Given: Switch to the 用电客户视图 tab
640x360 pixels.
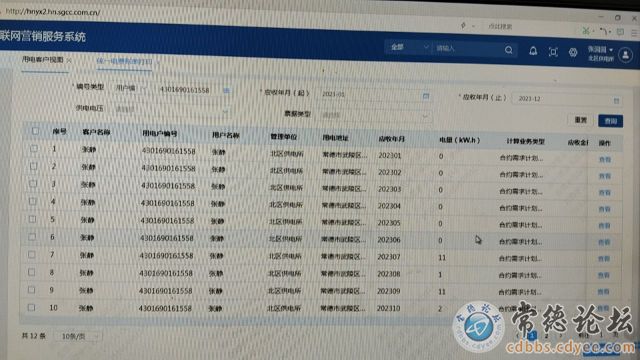Looking at the screenshot, I should point(42,60).
